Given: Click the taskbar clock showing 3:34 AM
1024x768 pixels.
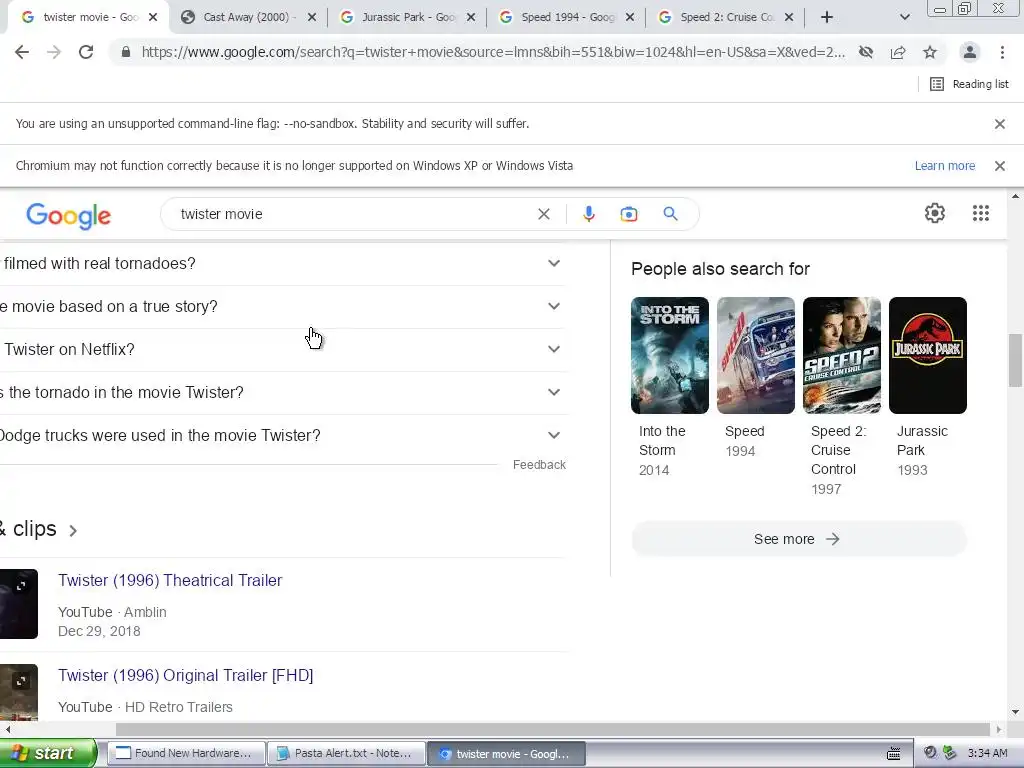Looking at the screenshot, I should (x=987, y=754).
